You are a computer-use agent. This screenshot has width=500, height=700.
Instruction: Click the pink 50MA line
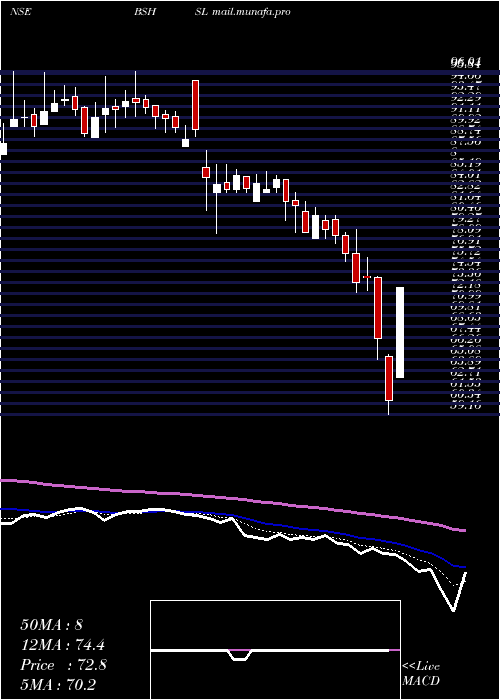[232, 498]
